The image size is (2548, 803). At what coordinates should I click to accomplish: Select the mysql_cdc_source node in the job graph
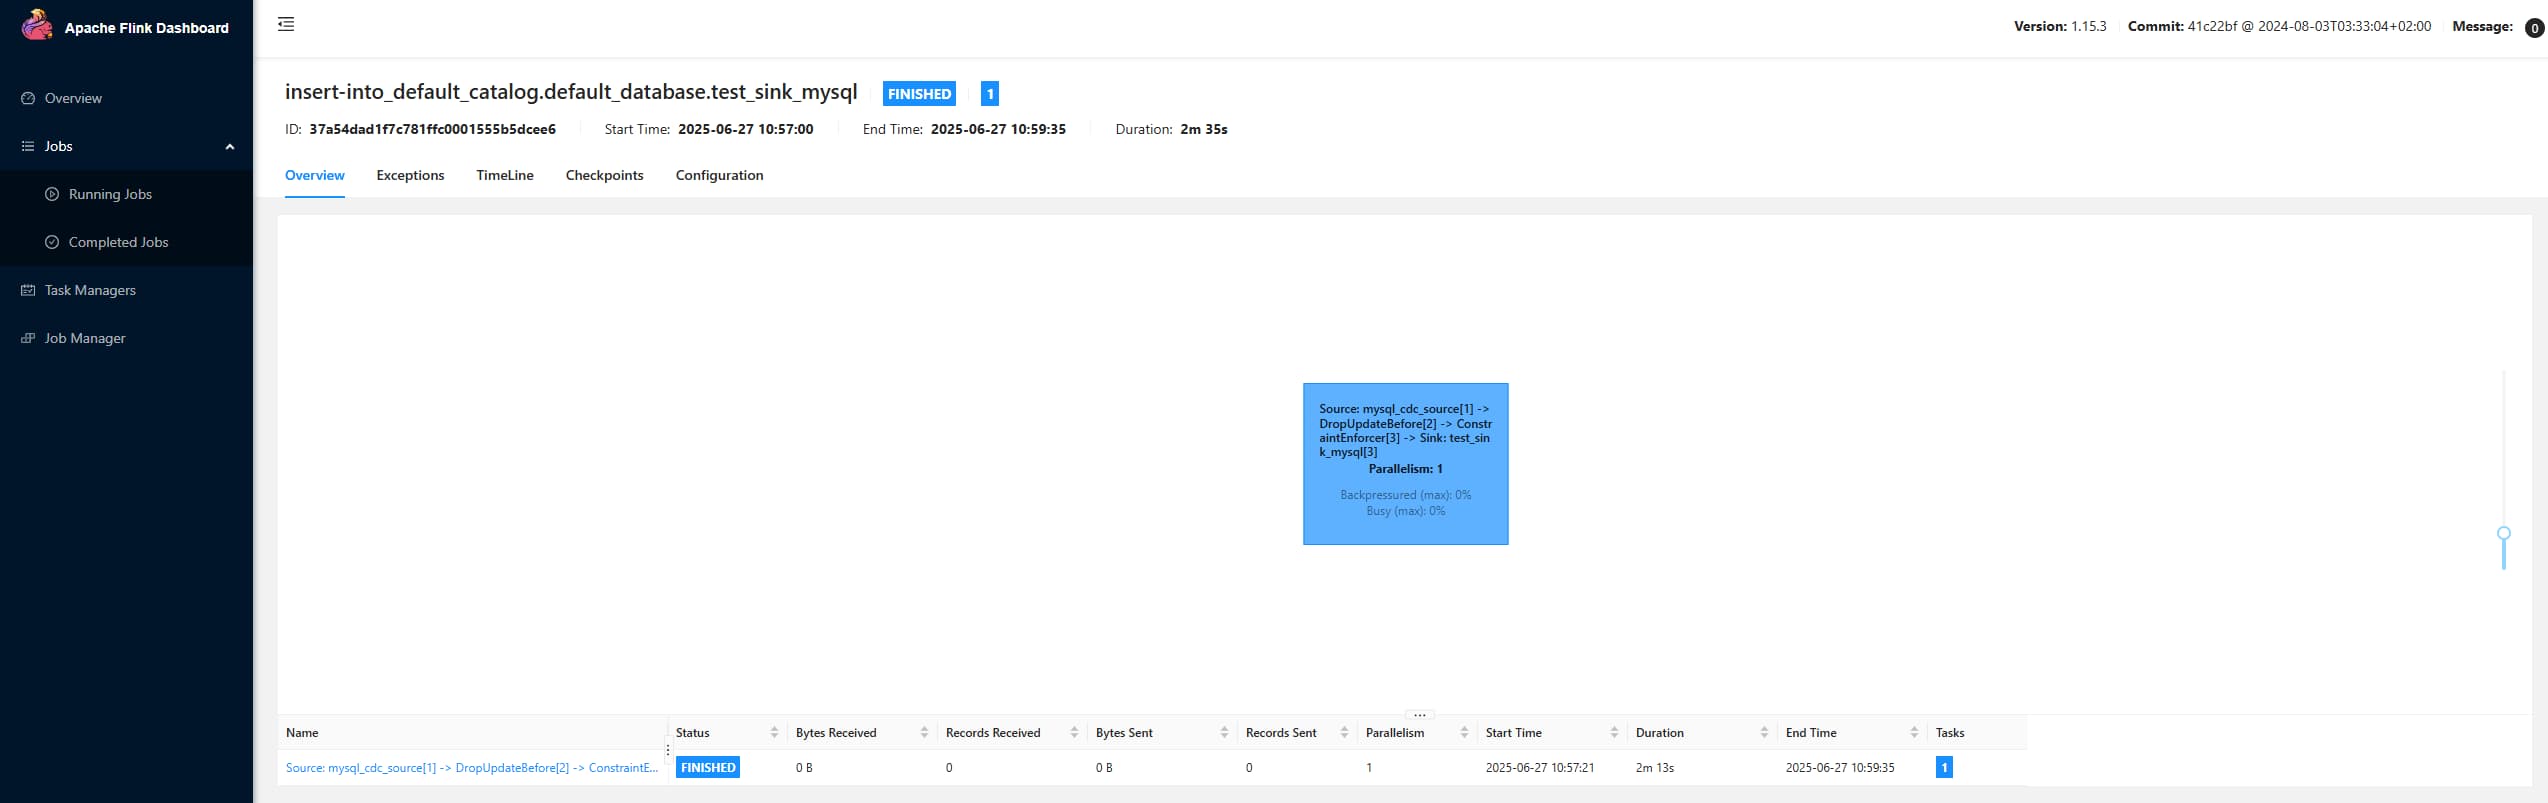click(1405, 464)
